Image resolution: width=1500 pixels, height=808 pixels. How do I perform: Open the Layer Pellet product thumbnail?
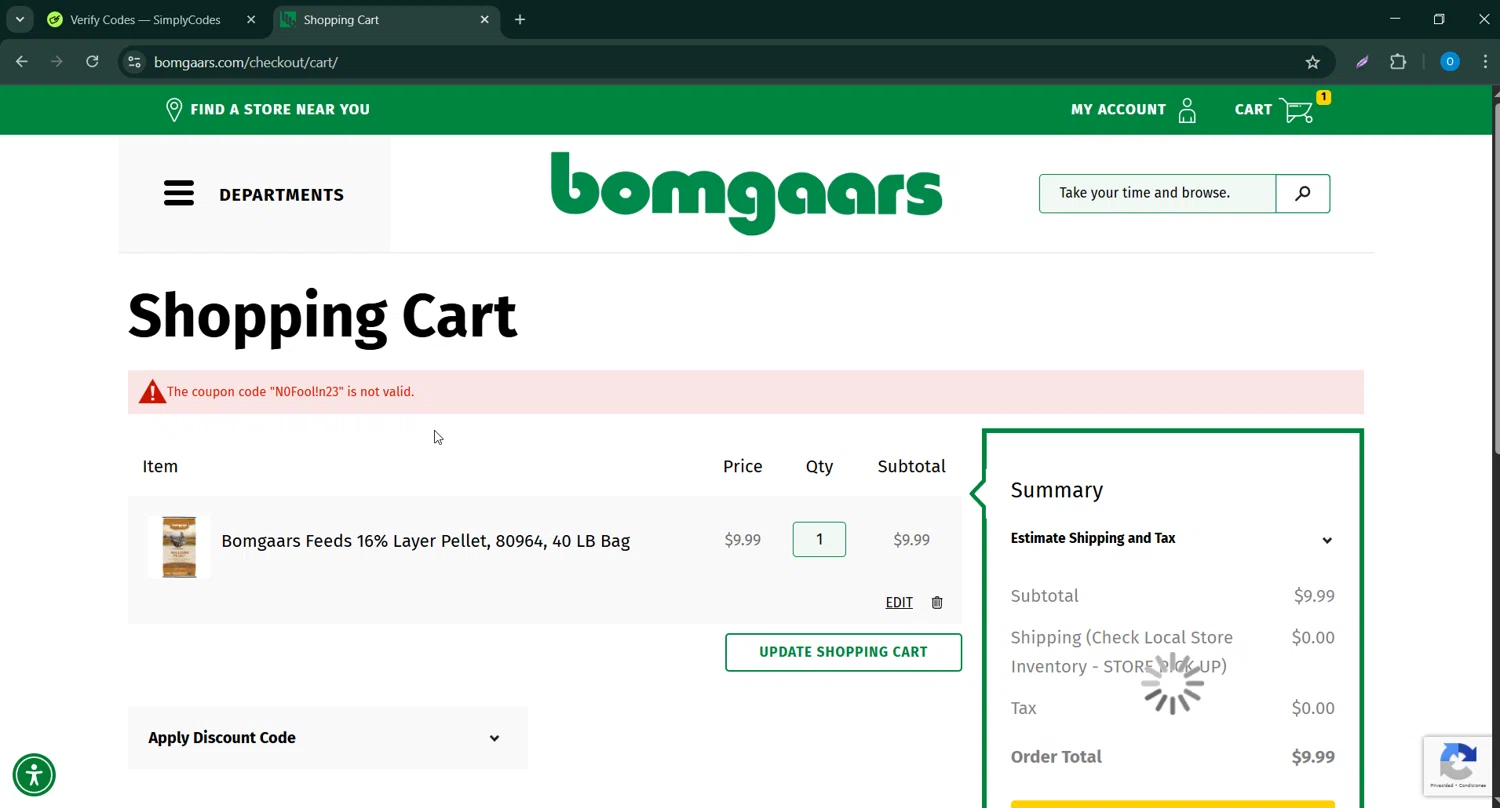[179, 547]
